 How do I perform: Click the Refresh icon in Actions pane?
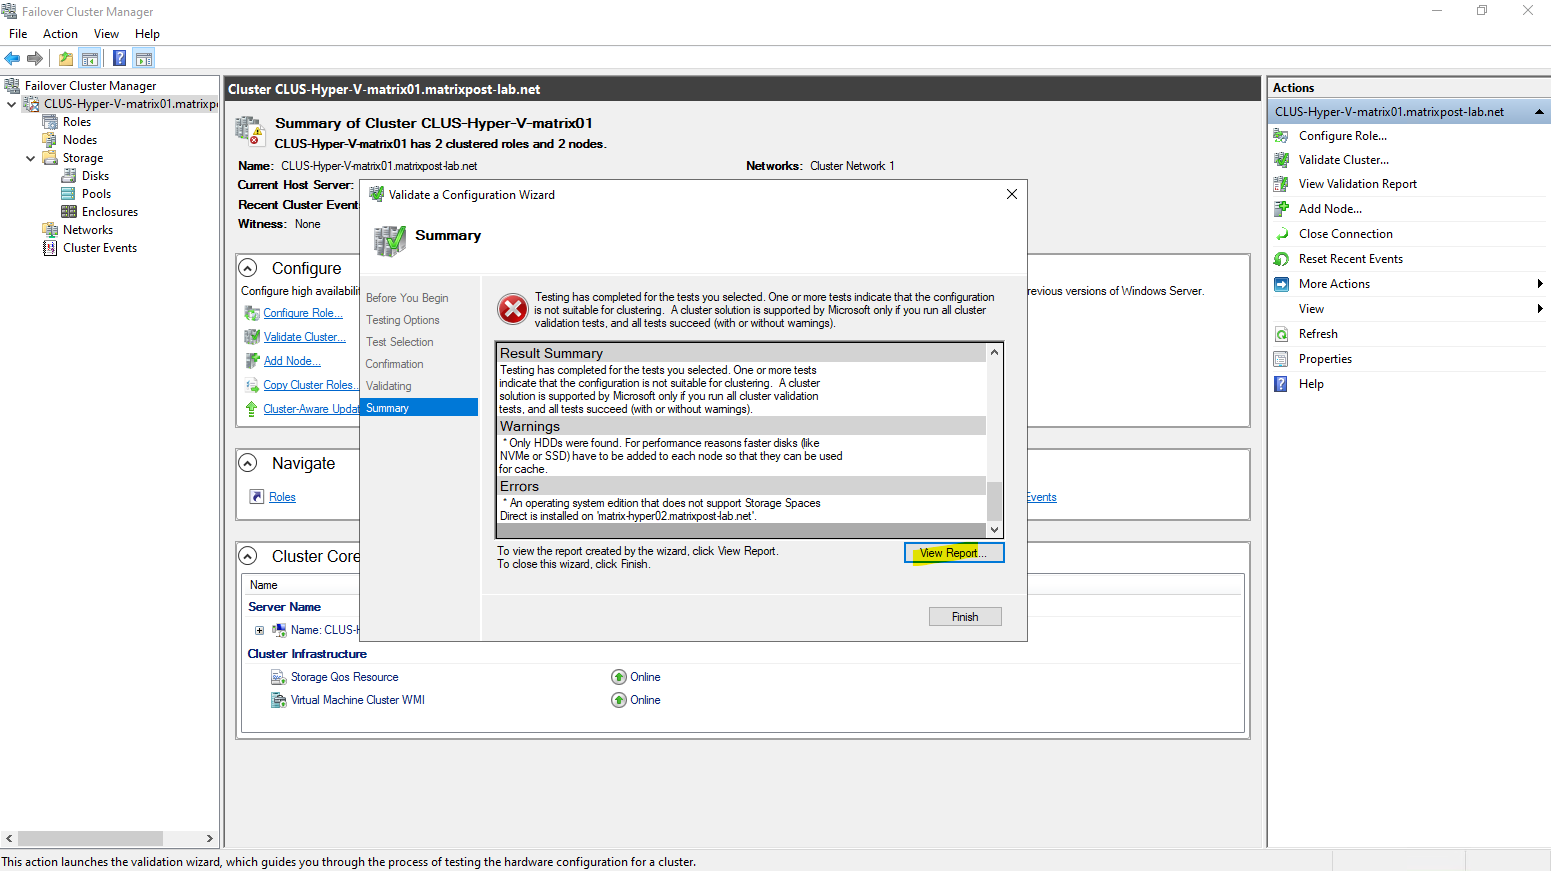1281,334
